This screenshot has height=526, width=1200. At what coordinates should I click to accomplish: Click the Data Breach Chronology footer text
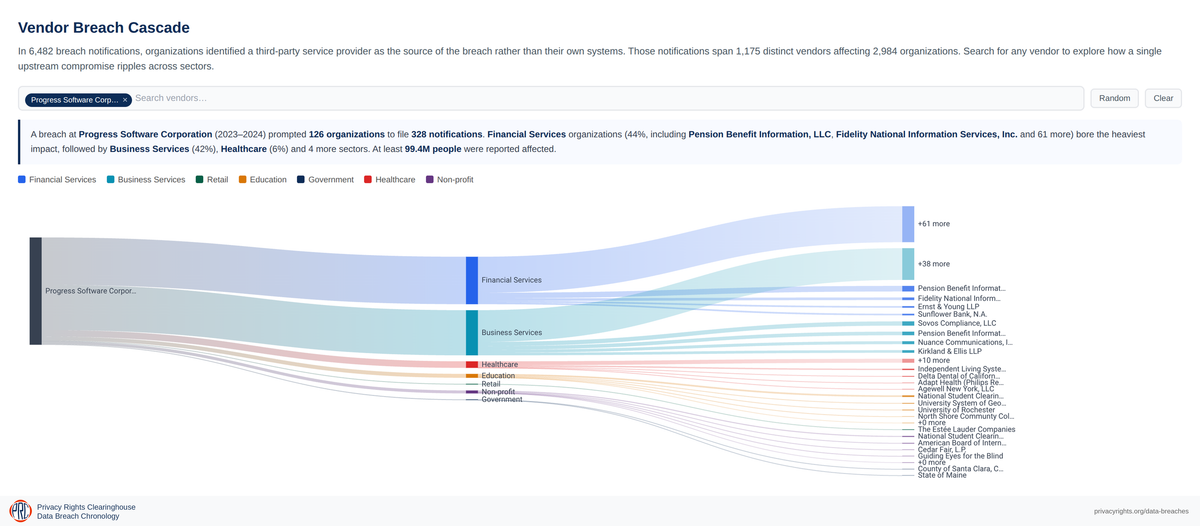[78, 516]
